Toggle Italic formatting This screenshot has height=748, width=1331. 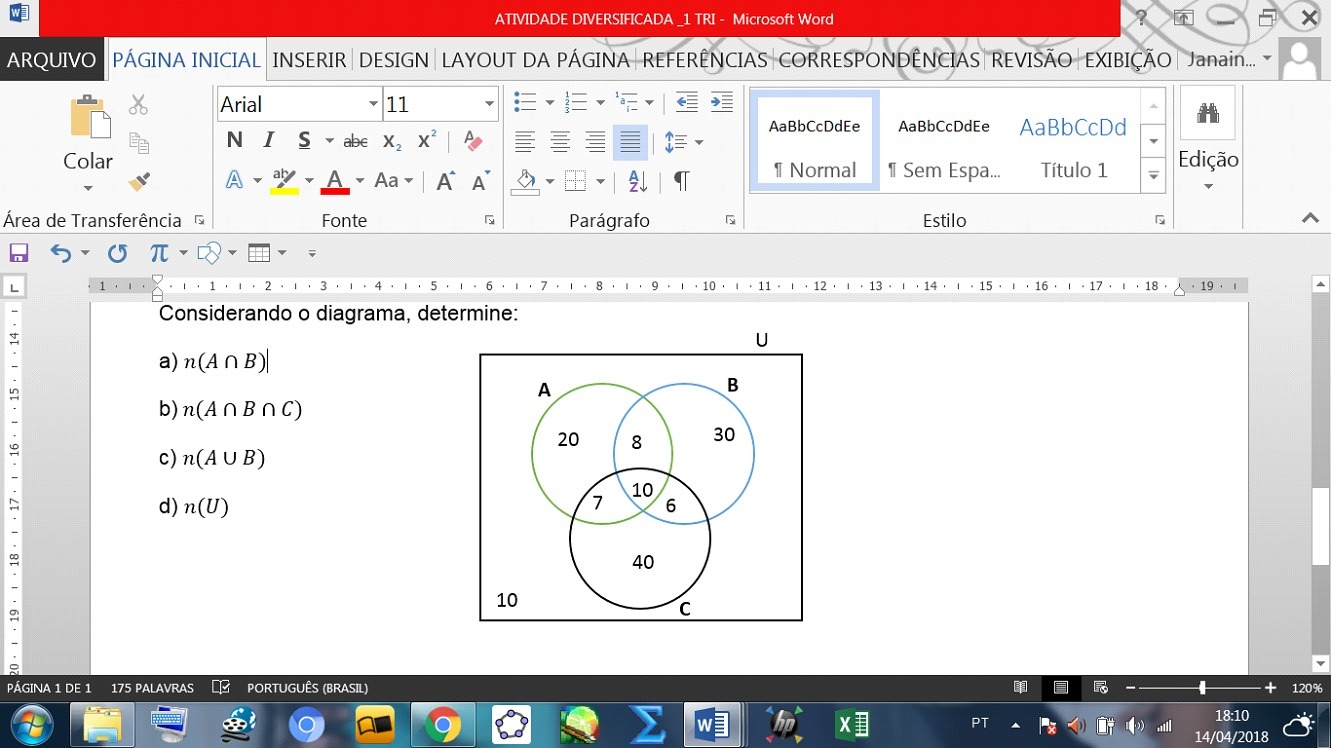[x=268, y=141]
